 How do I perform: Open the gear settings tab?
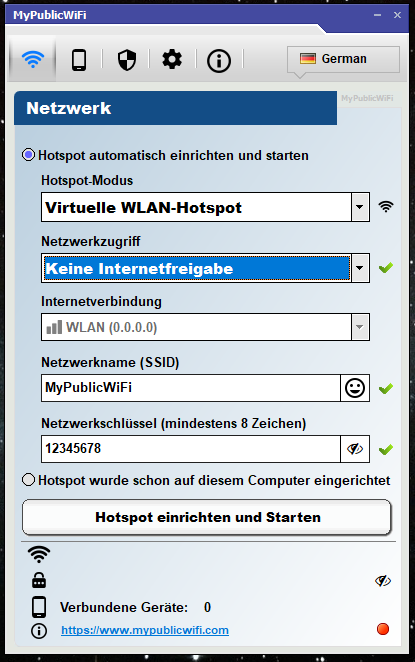(172, 59)
